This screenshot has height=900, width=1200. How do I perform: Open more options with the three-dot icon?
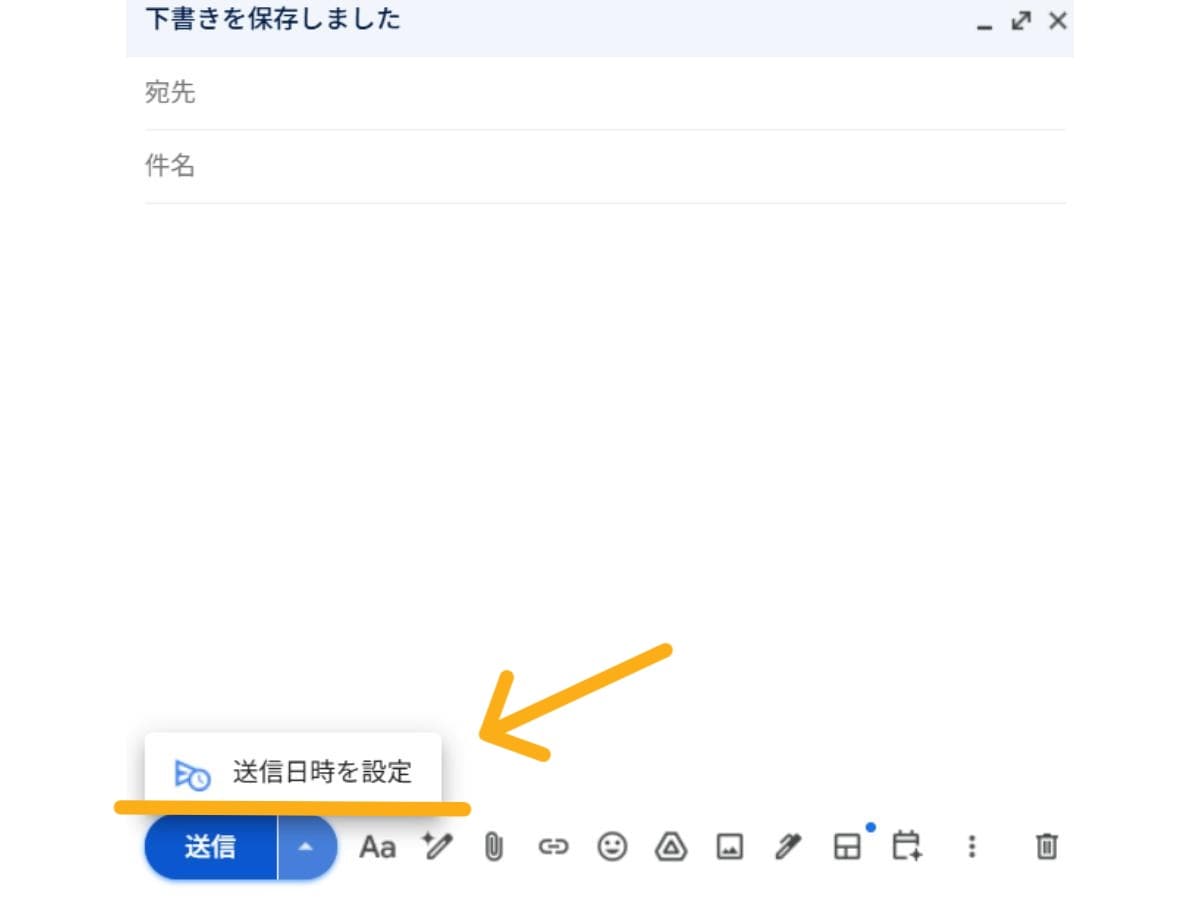coord(970,846)
